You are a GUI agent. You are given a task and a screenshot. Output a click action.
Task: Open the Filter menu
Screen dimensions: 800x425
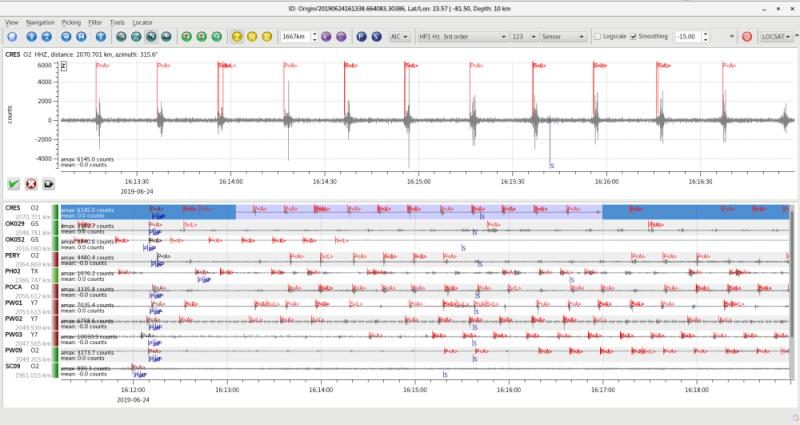[95, 22]
